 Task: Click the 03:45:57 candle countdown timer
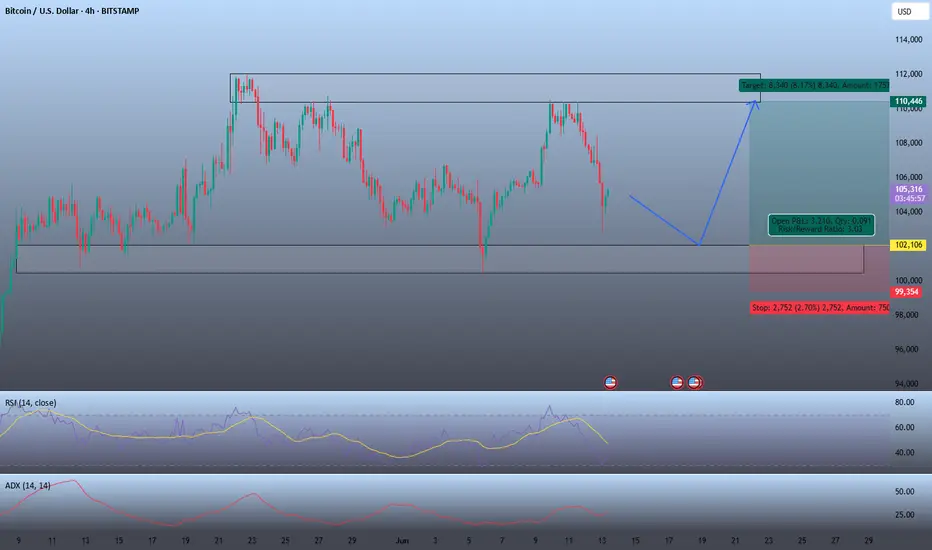pyautogui.click(x=910, y=199)
